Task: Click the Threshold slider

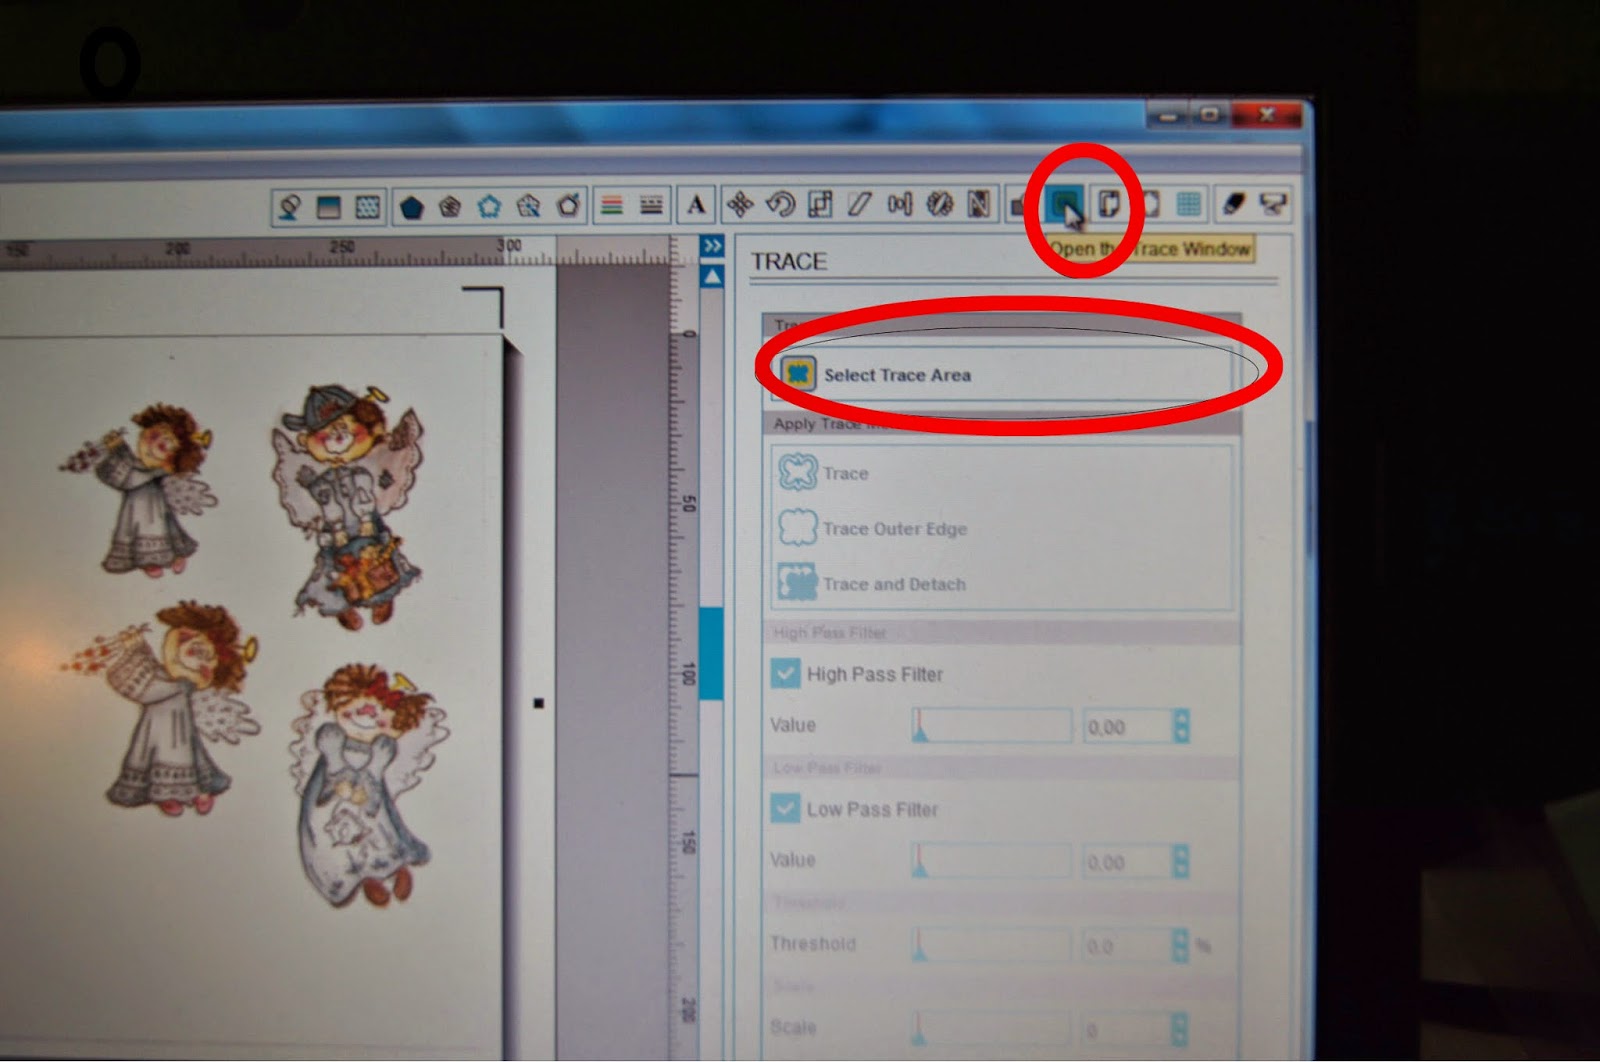Action: 992,945
